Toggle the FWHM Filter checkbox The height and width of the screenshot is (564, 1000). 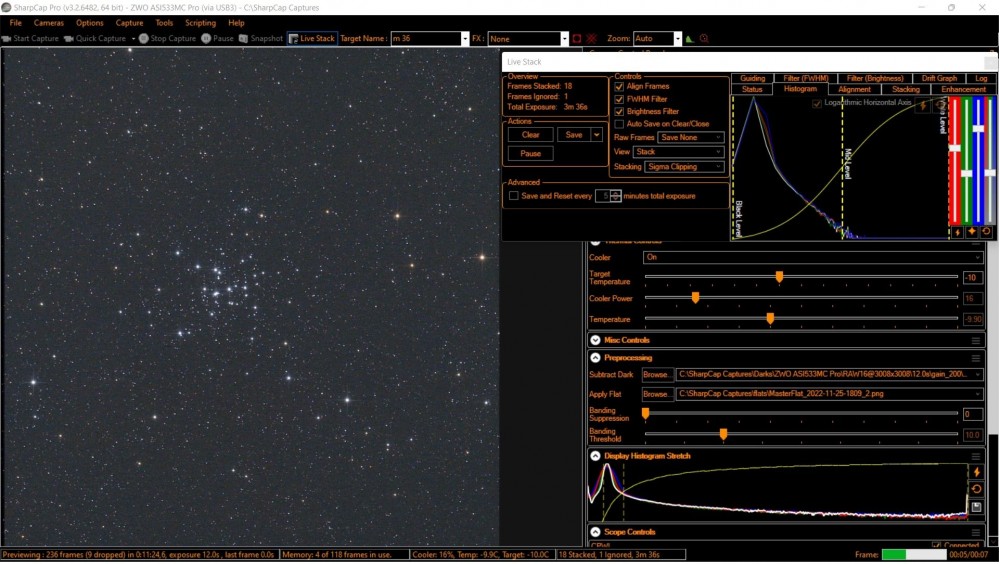click(619, 99)
